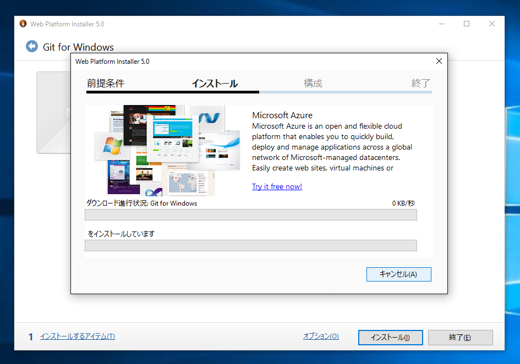Click the キャンセル(A) button
This screenshot has height=364, width=520.
tap(399, 274)
